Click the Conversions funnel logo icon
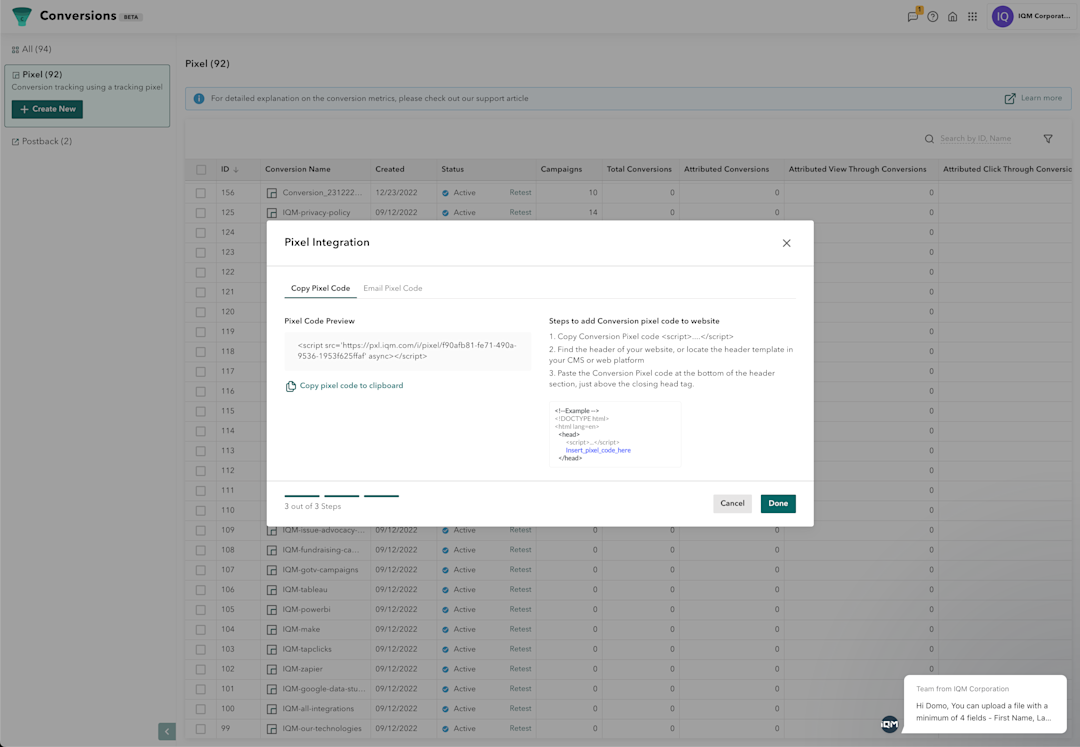The width and height of the screenshot is (1080, 747). [22, 17]
